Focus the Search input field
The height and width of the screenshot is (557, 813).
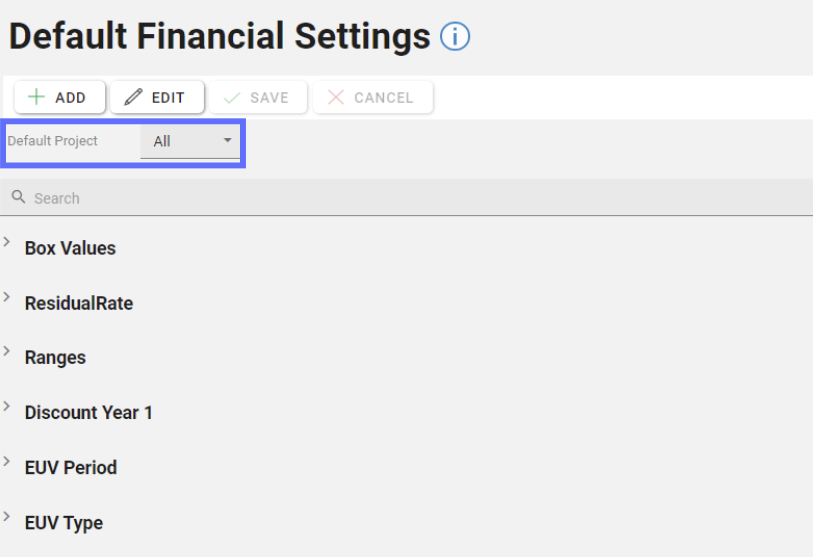[400, 198]
